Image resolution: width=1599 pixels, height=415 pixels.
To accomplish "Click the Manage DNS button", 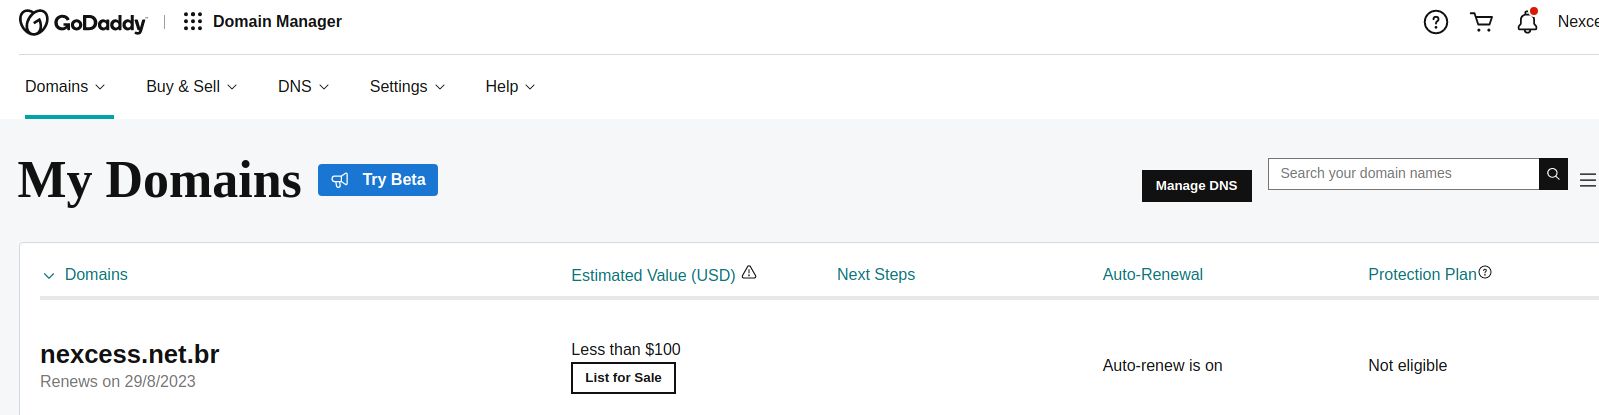I will coord(1196,186).
